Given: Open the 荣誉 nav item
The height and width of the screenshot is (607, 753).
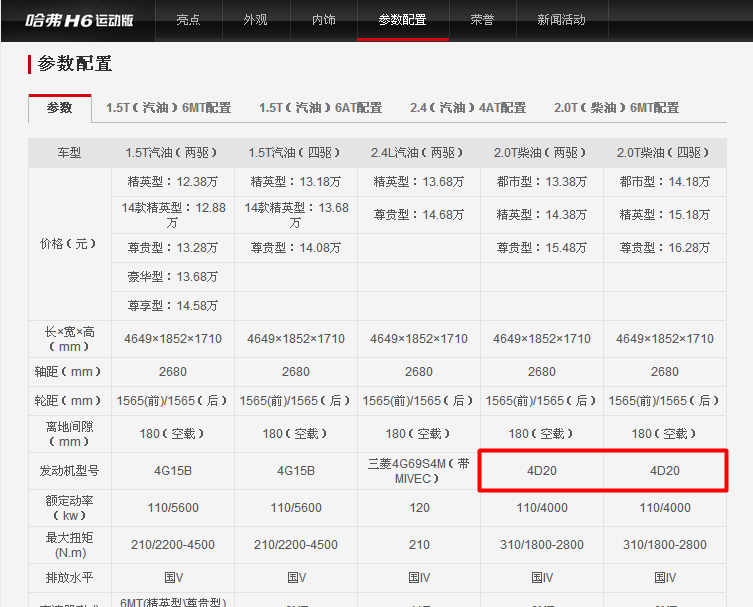Looking at the screenshot, I should tap(482, 20).
